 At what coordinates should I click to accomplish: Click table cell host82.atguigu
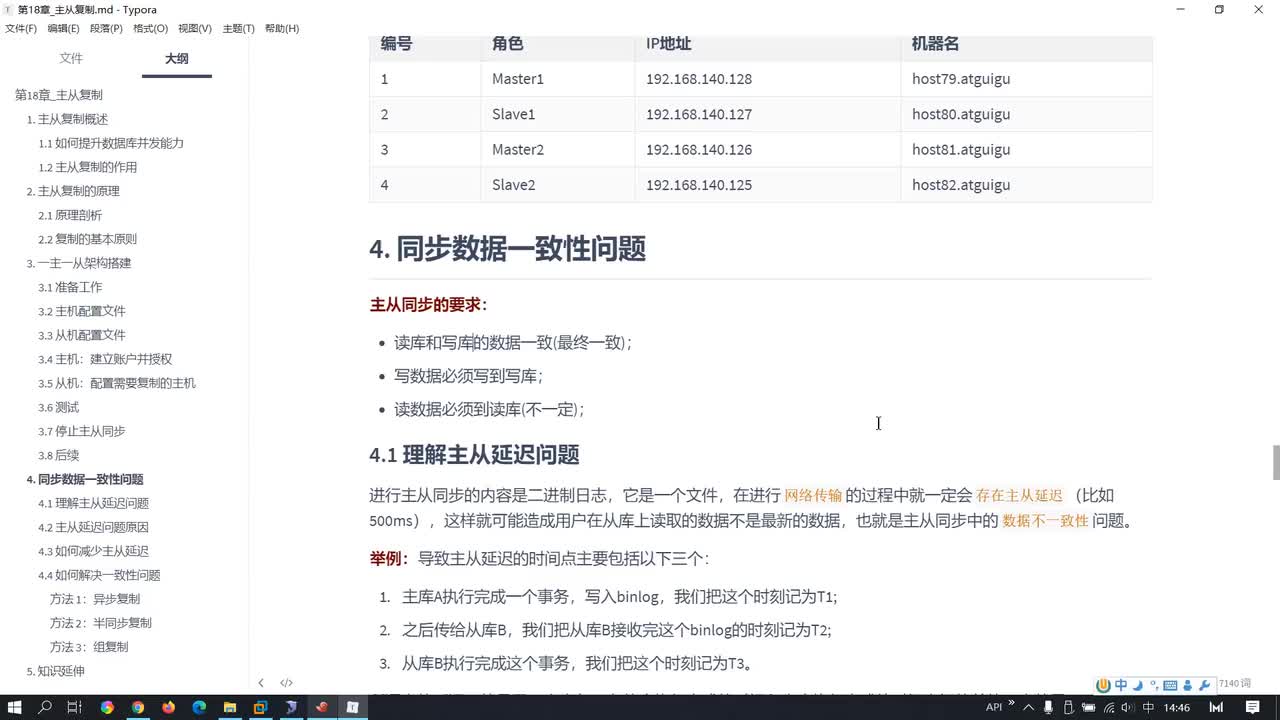point(961,185)
